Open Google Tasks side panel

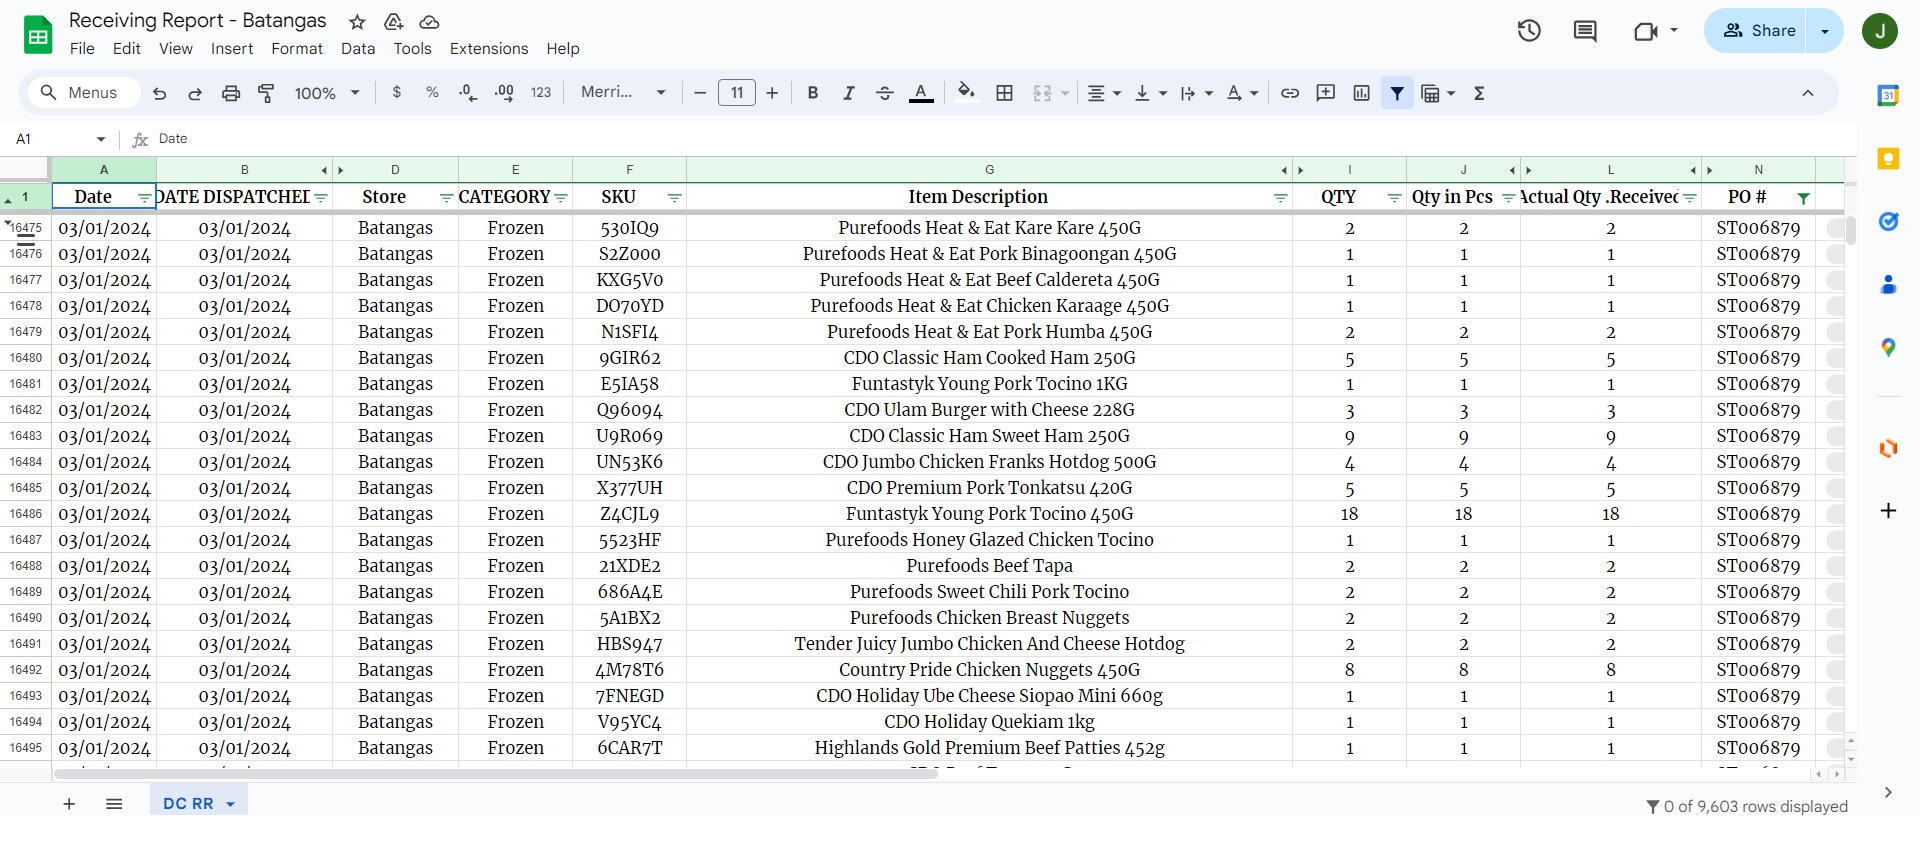(1888, 222)
